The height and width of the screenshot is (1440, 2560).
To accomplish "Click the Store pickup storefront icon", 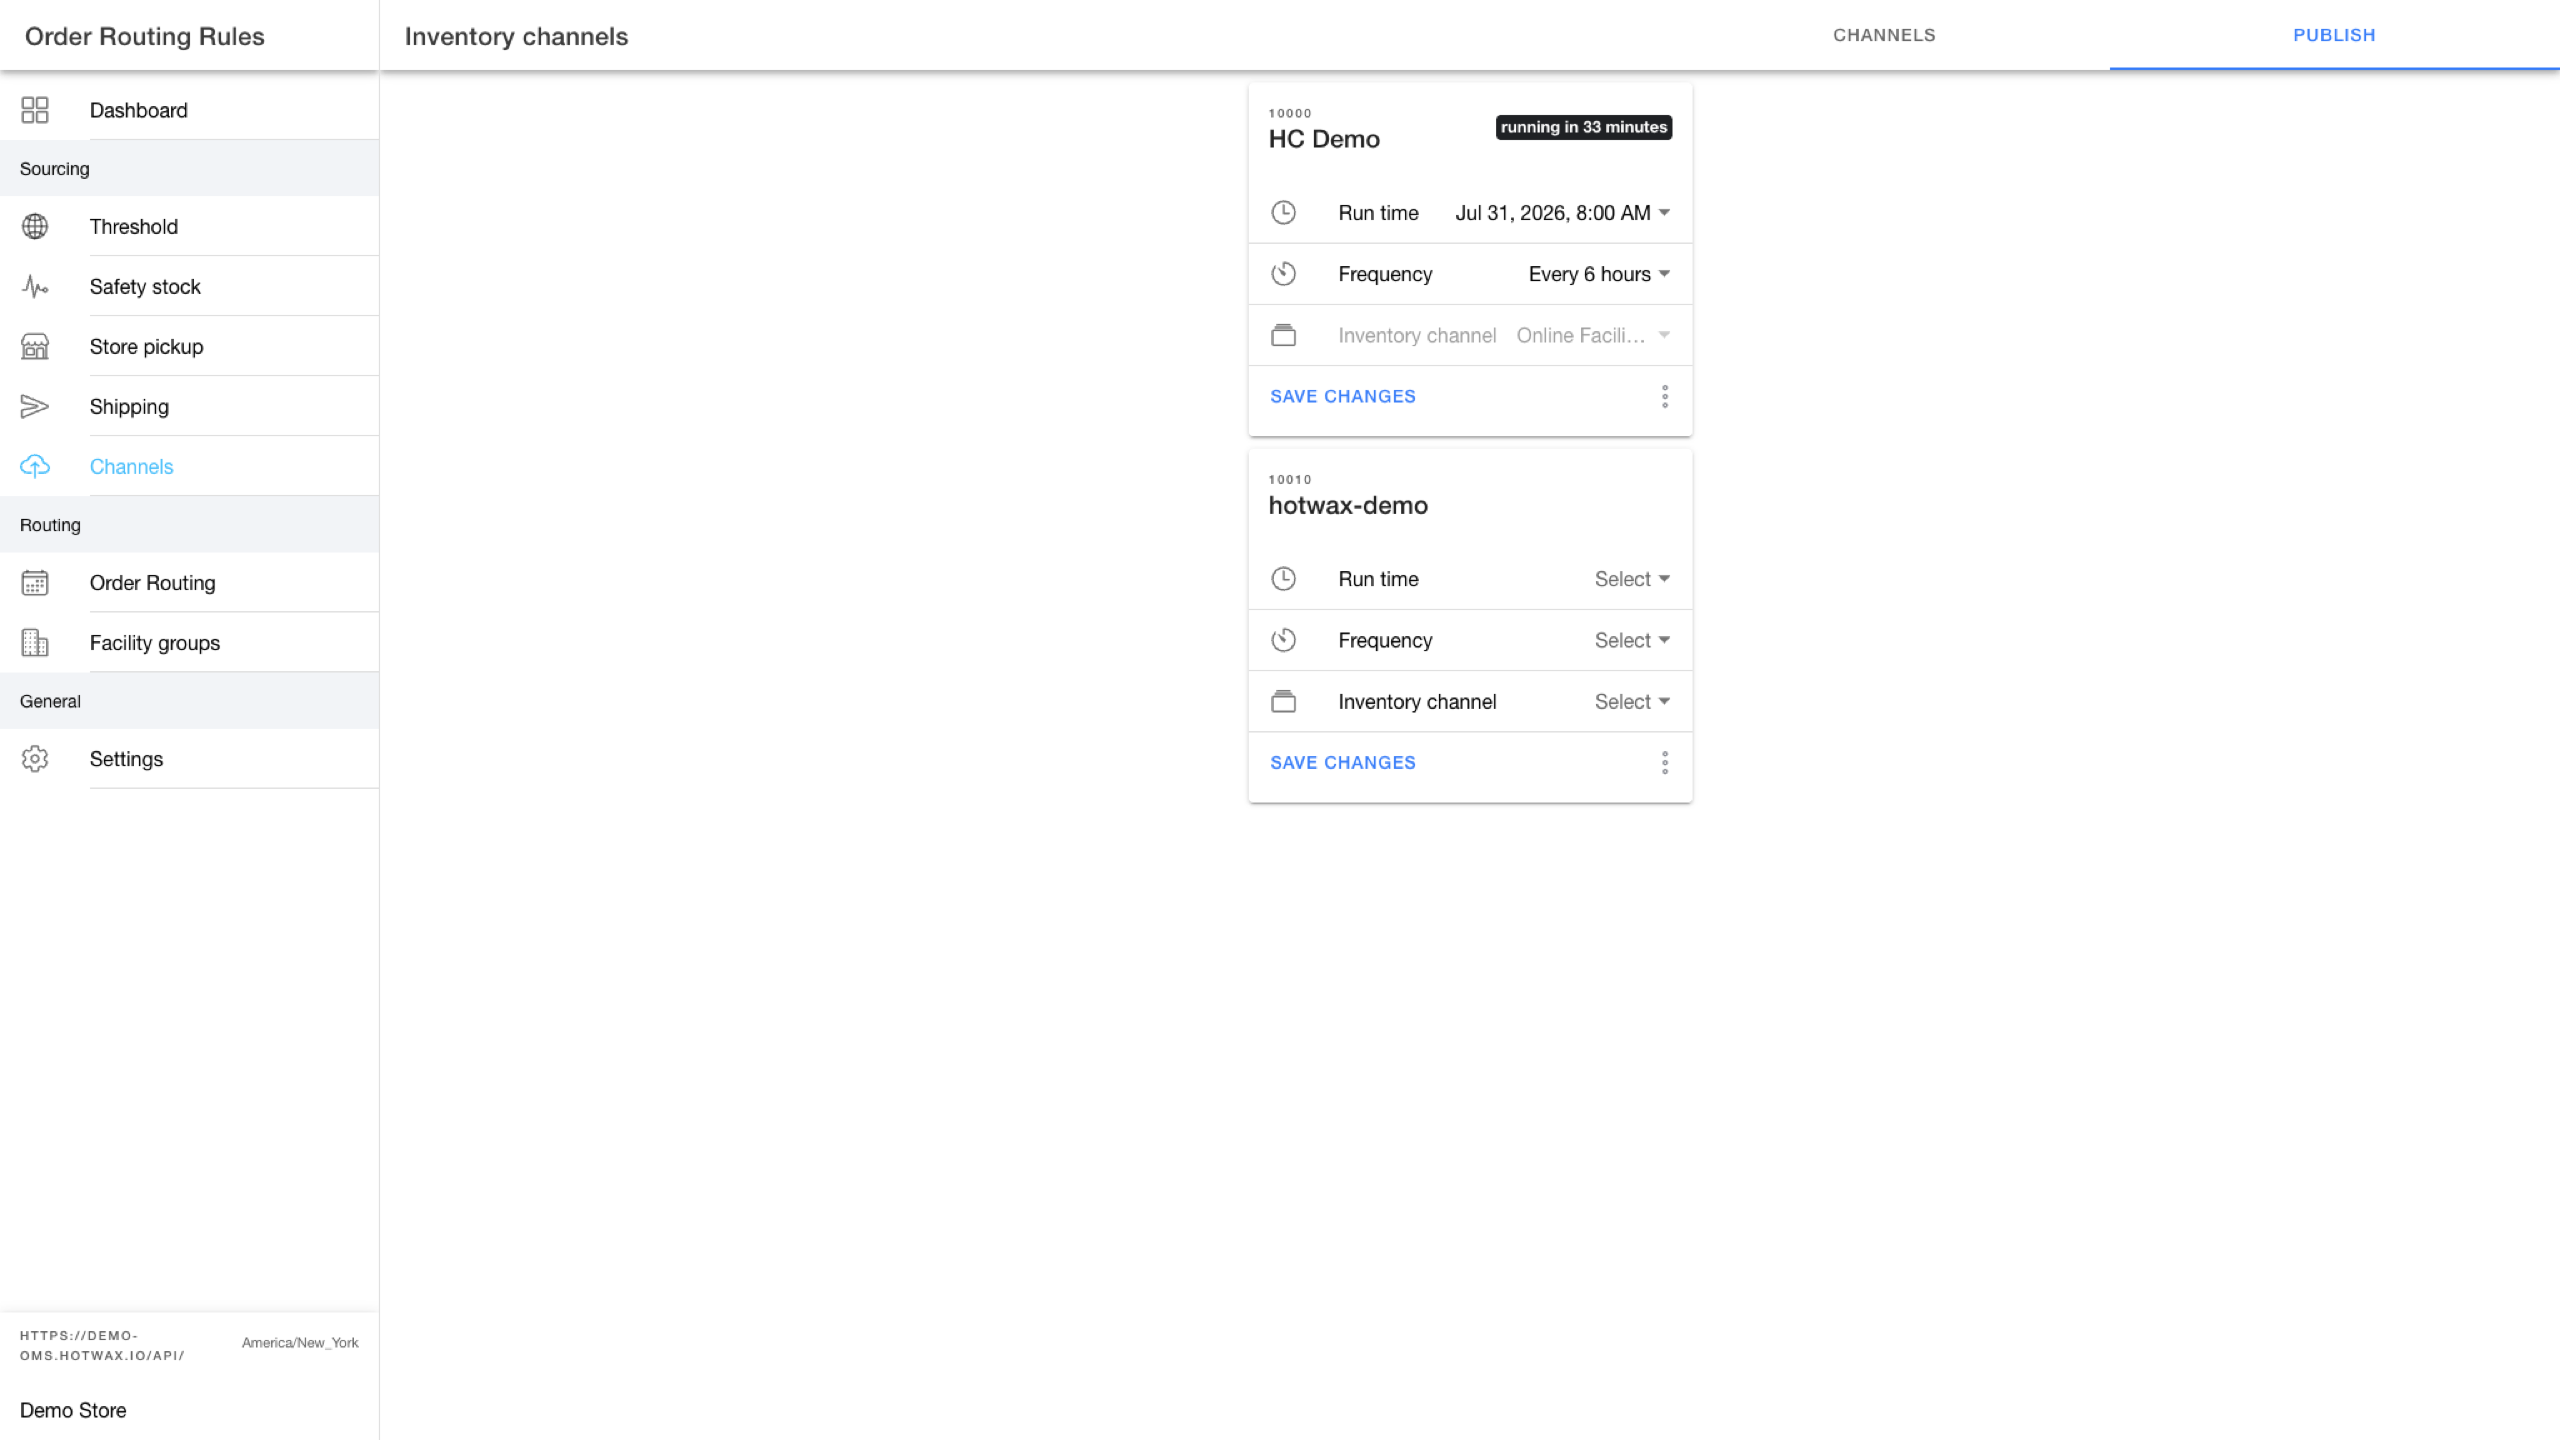I will 35,346.
